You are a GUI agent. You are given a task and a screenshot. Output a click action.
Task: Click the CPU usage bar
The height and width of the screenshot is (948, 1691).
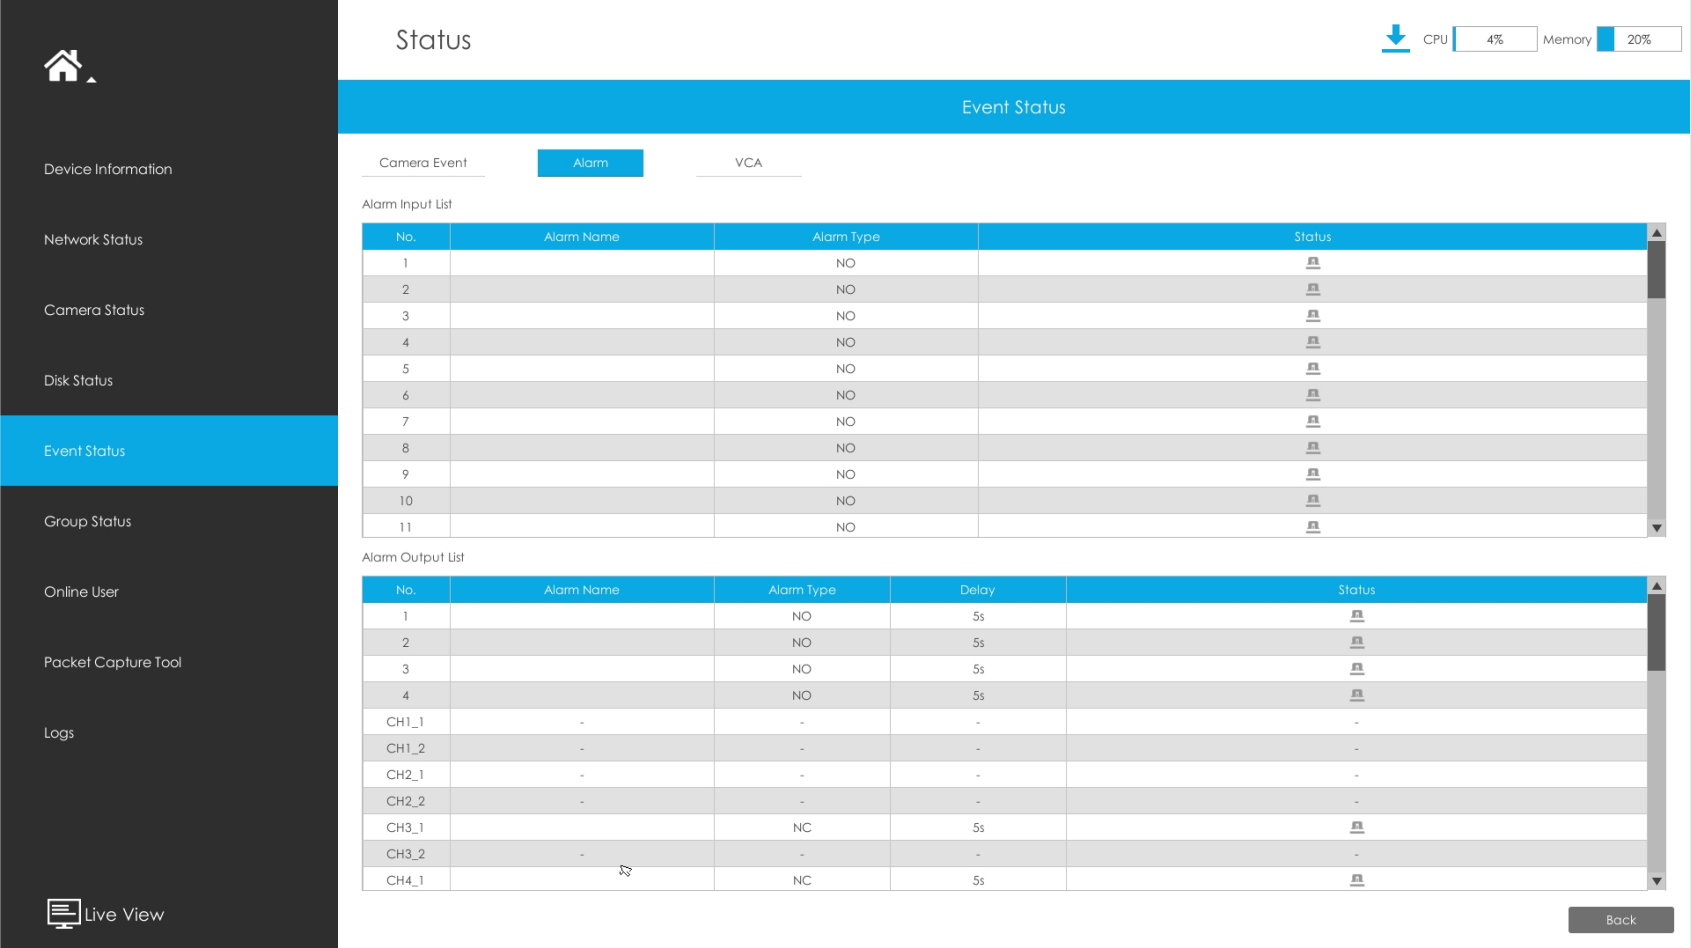click(1495, 39)
